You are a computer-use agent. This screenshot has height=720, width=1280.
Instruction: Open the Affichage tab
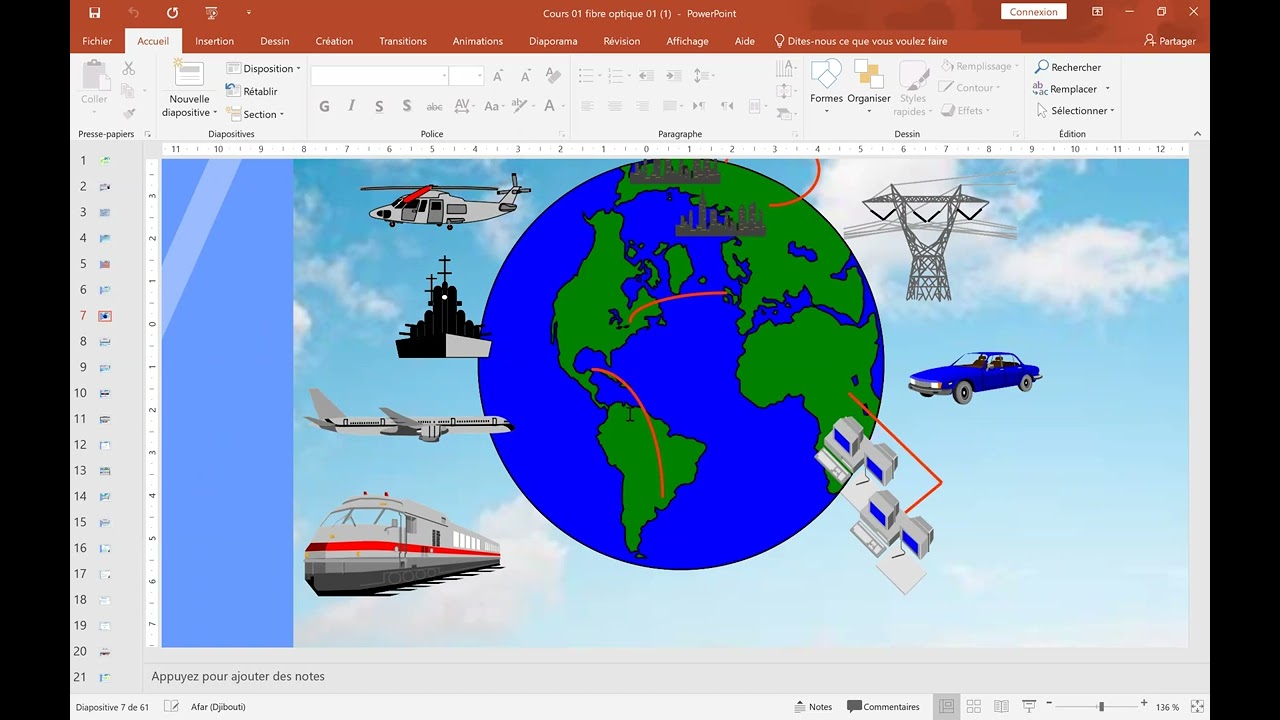(687, 41)
